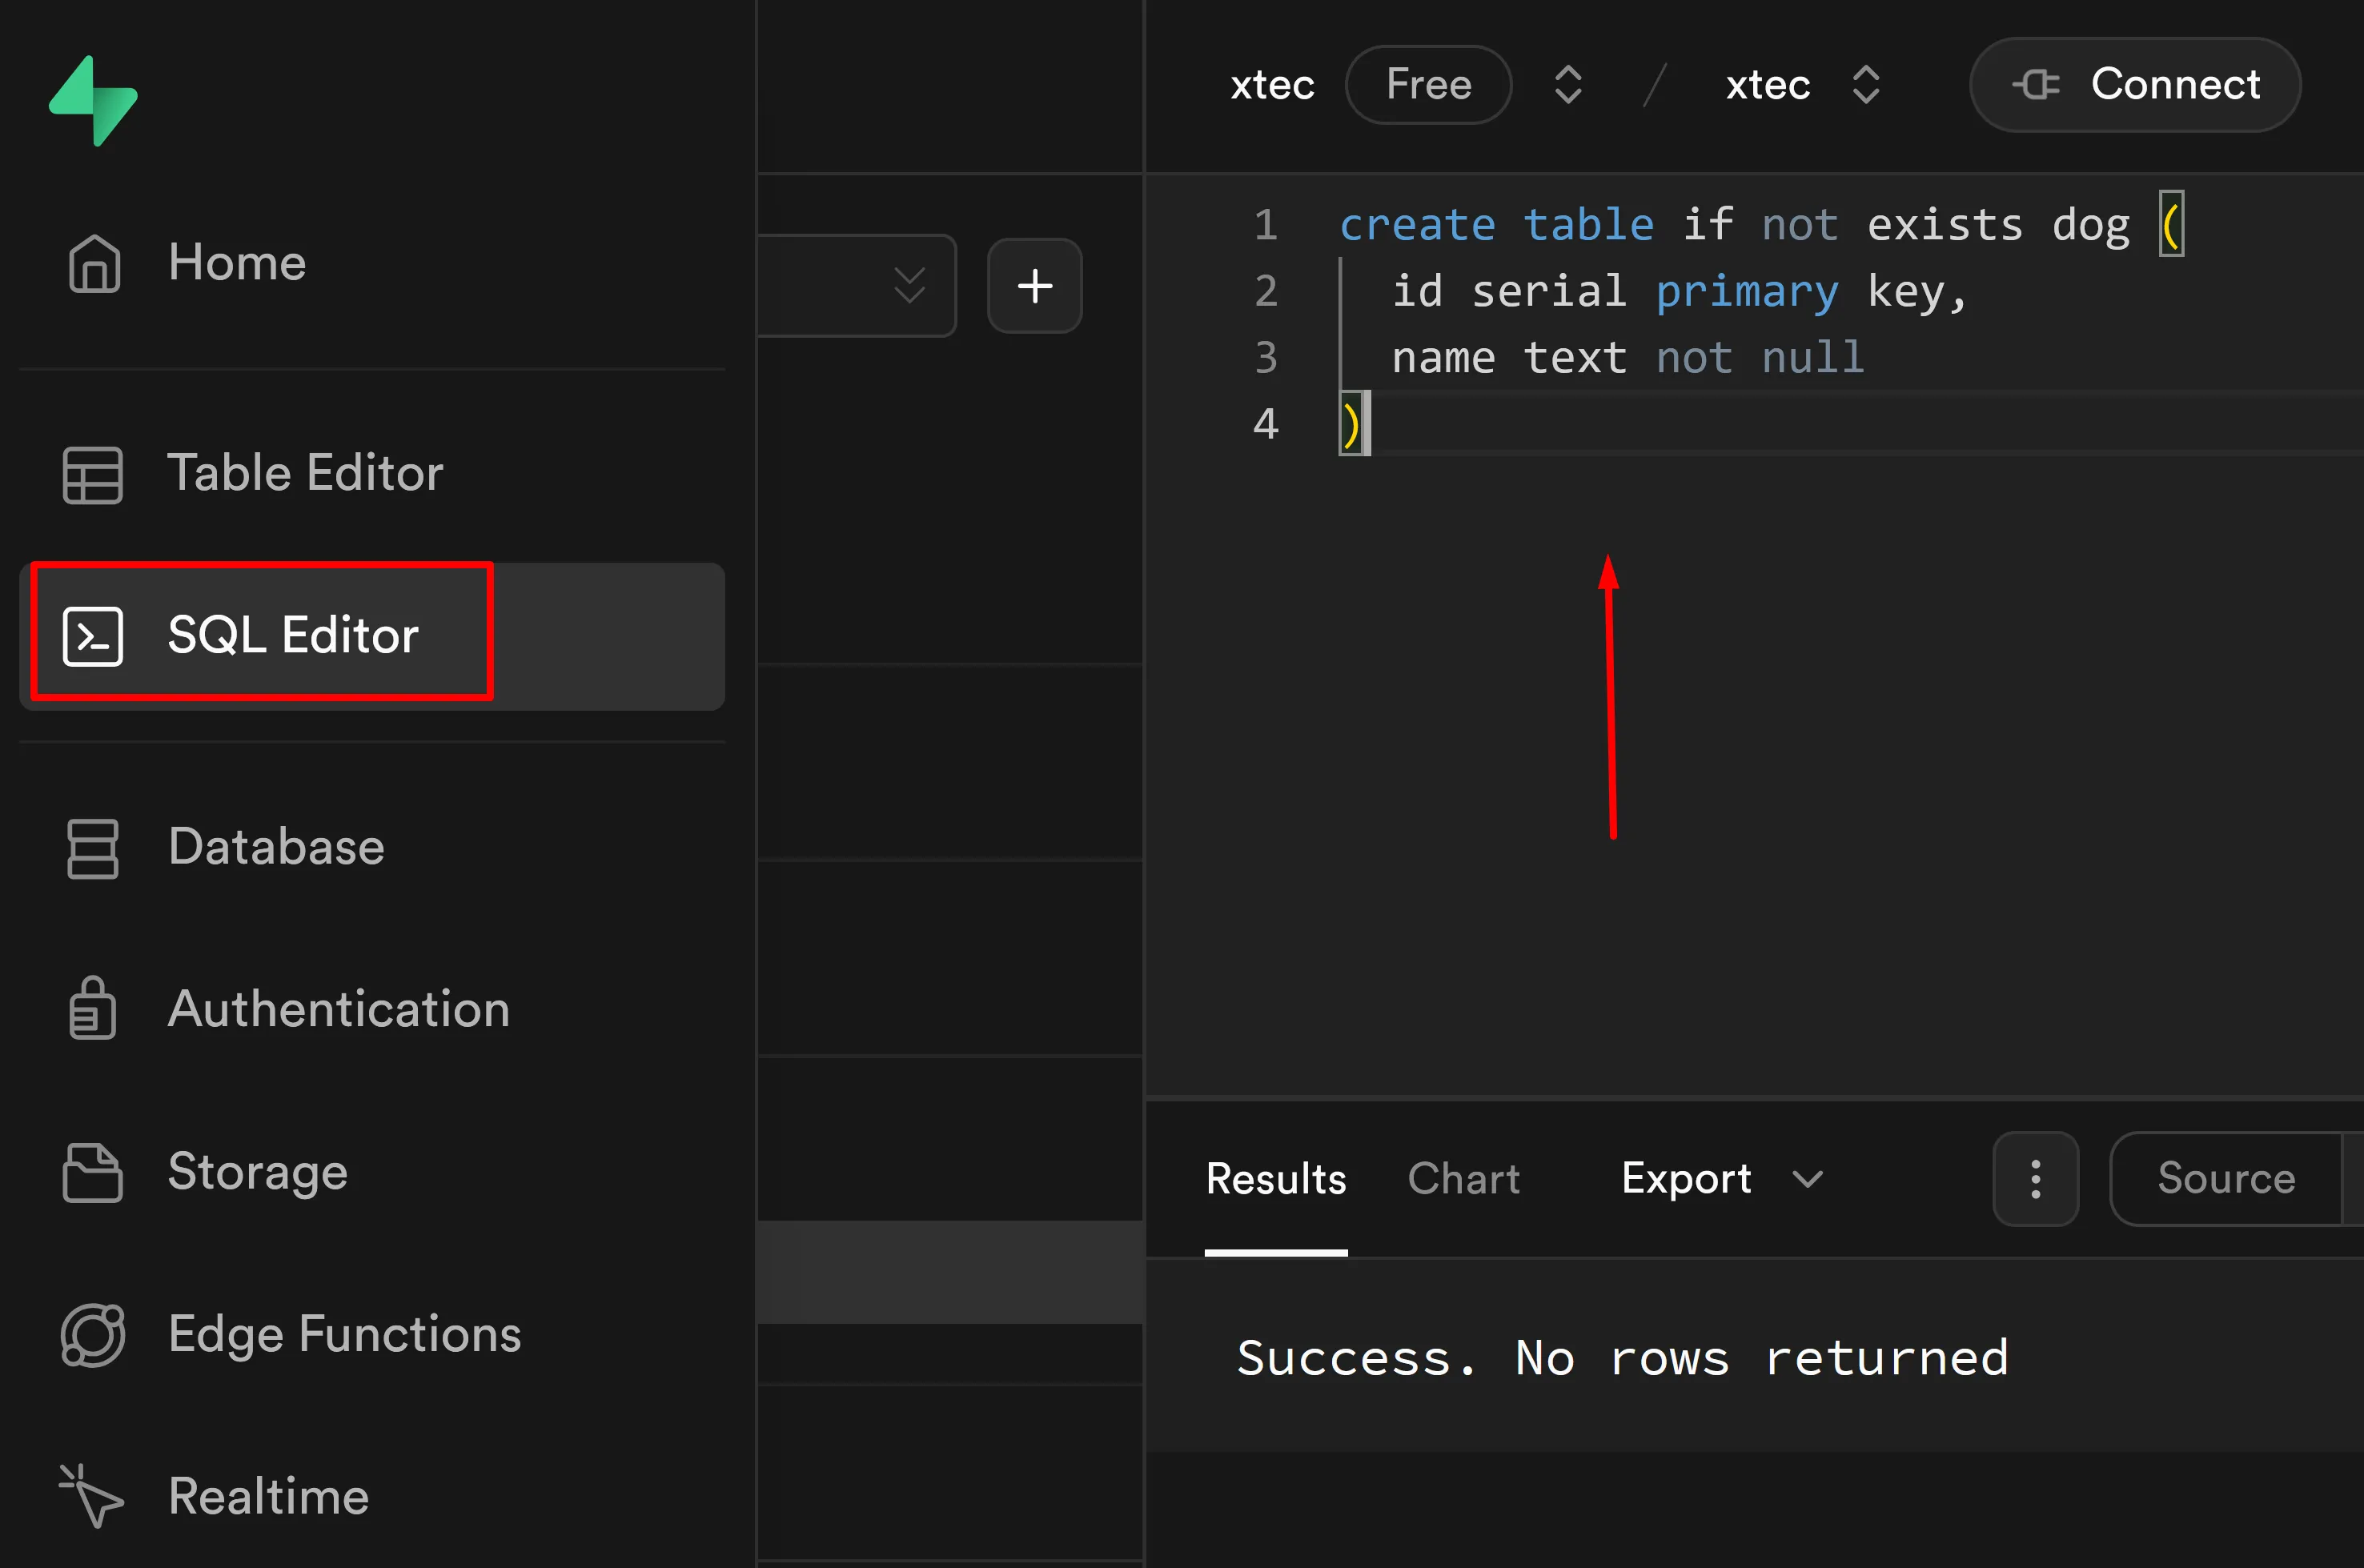The height and width of the screenshot is (1568, 2364).
Task: Go to the Database section
Action: coord(275,847)
